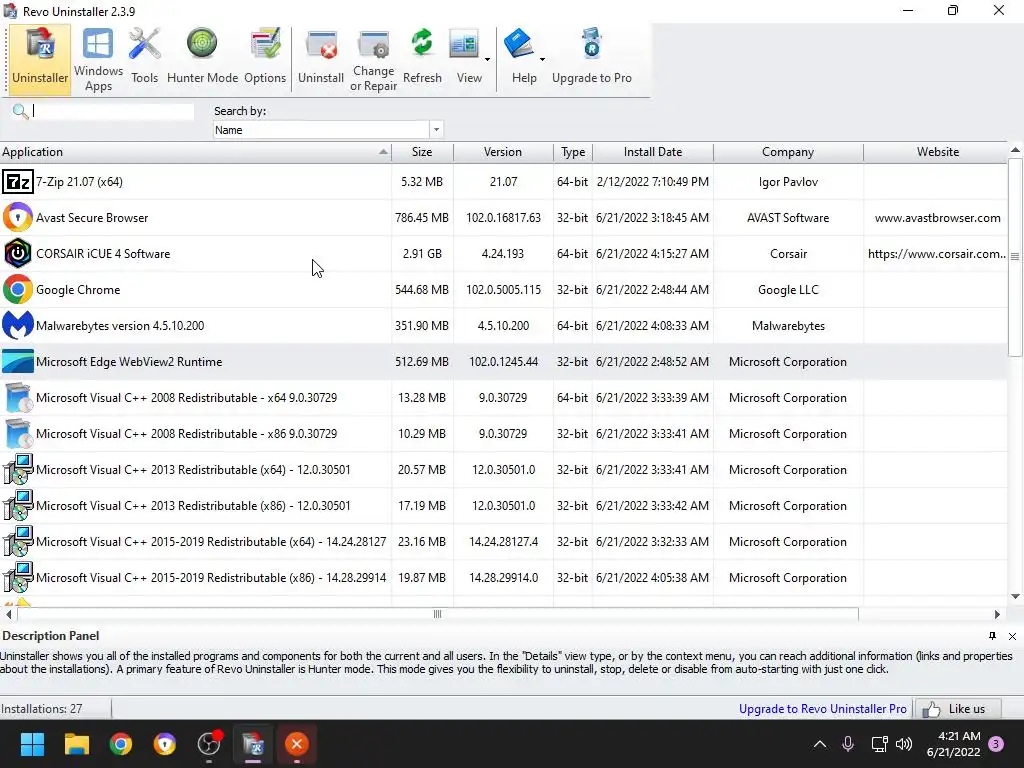Sort by the Application column header
Viewport: 1024px width, 768px height.
coord(195,152)
